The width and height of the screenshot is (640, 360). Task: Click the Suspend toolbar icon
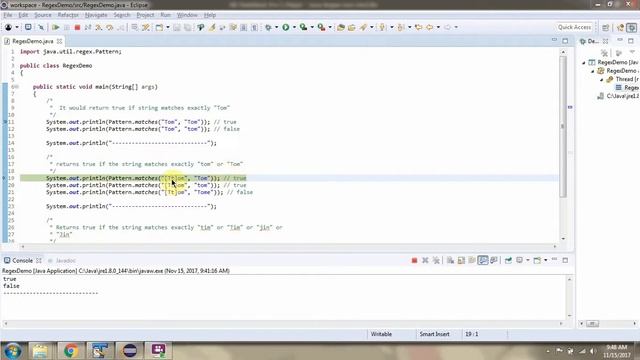tap(67, 27)
